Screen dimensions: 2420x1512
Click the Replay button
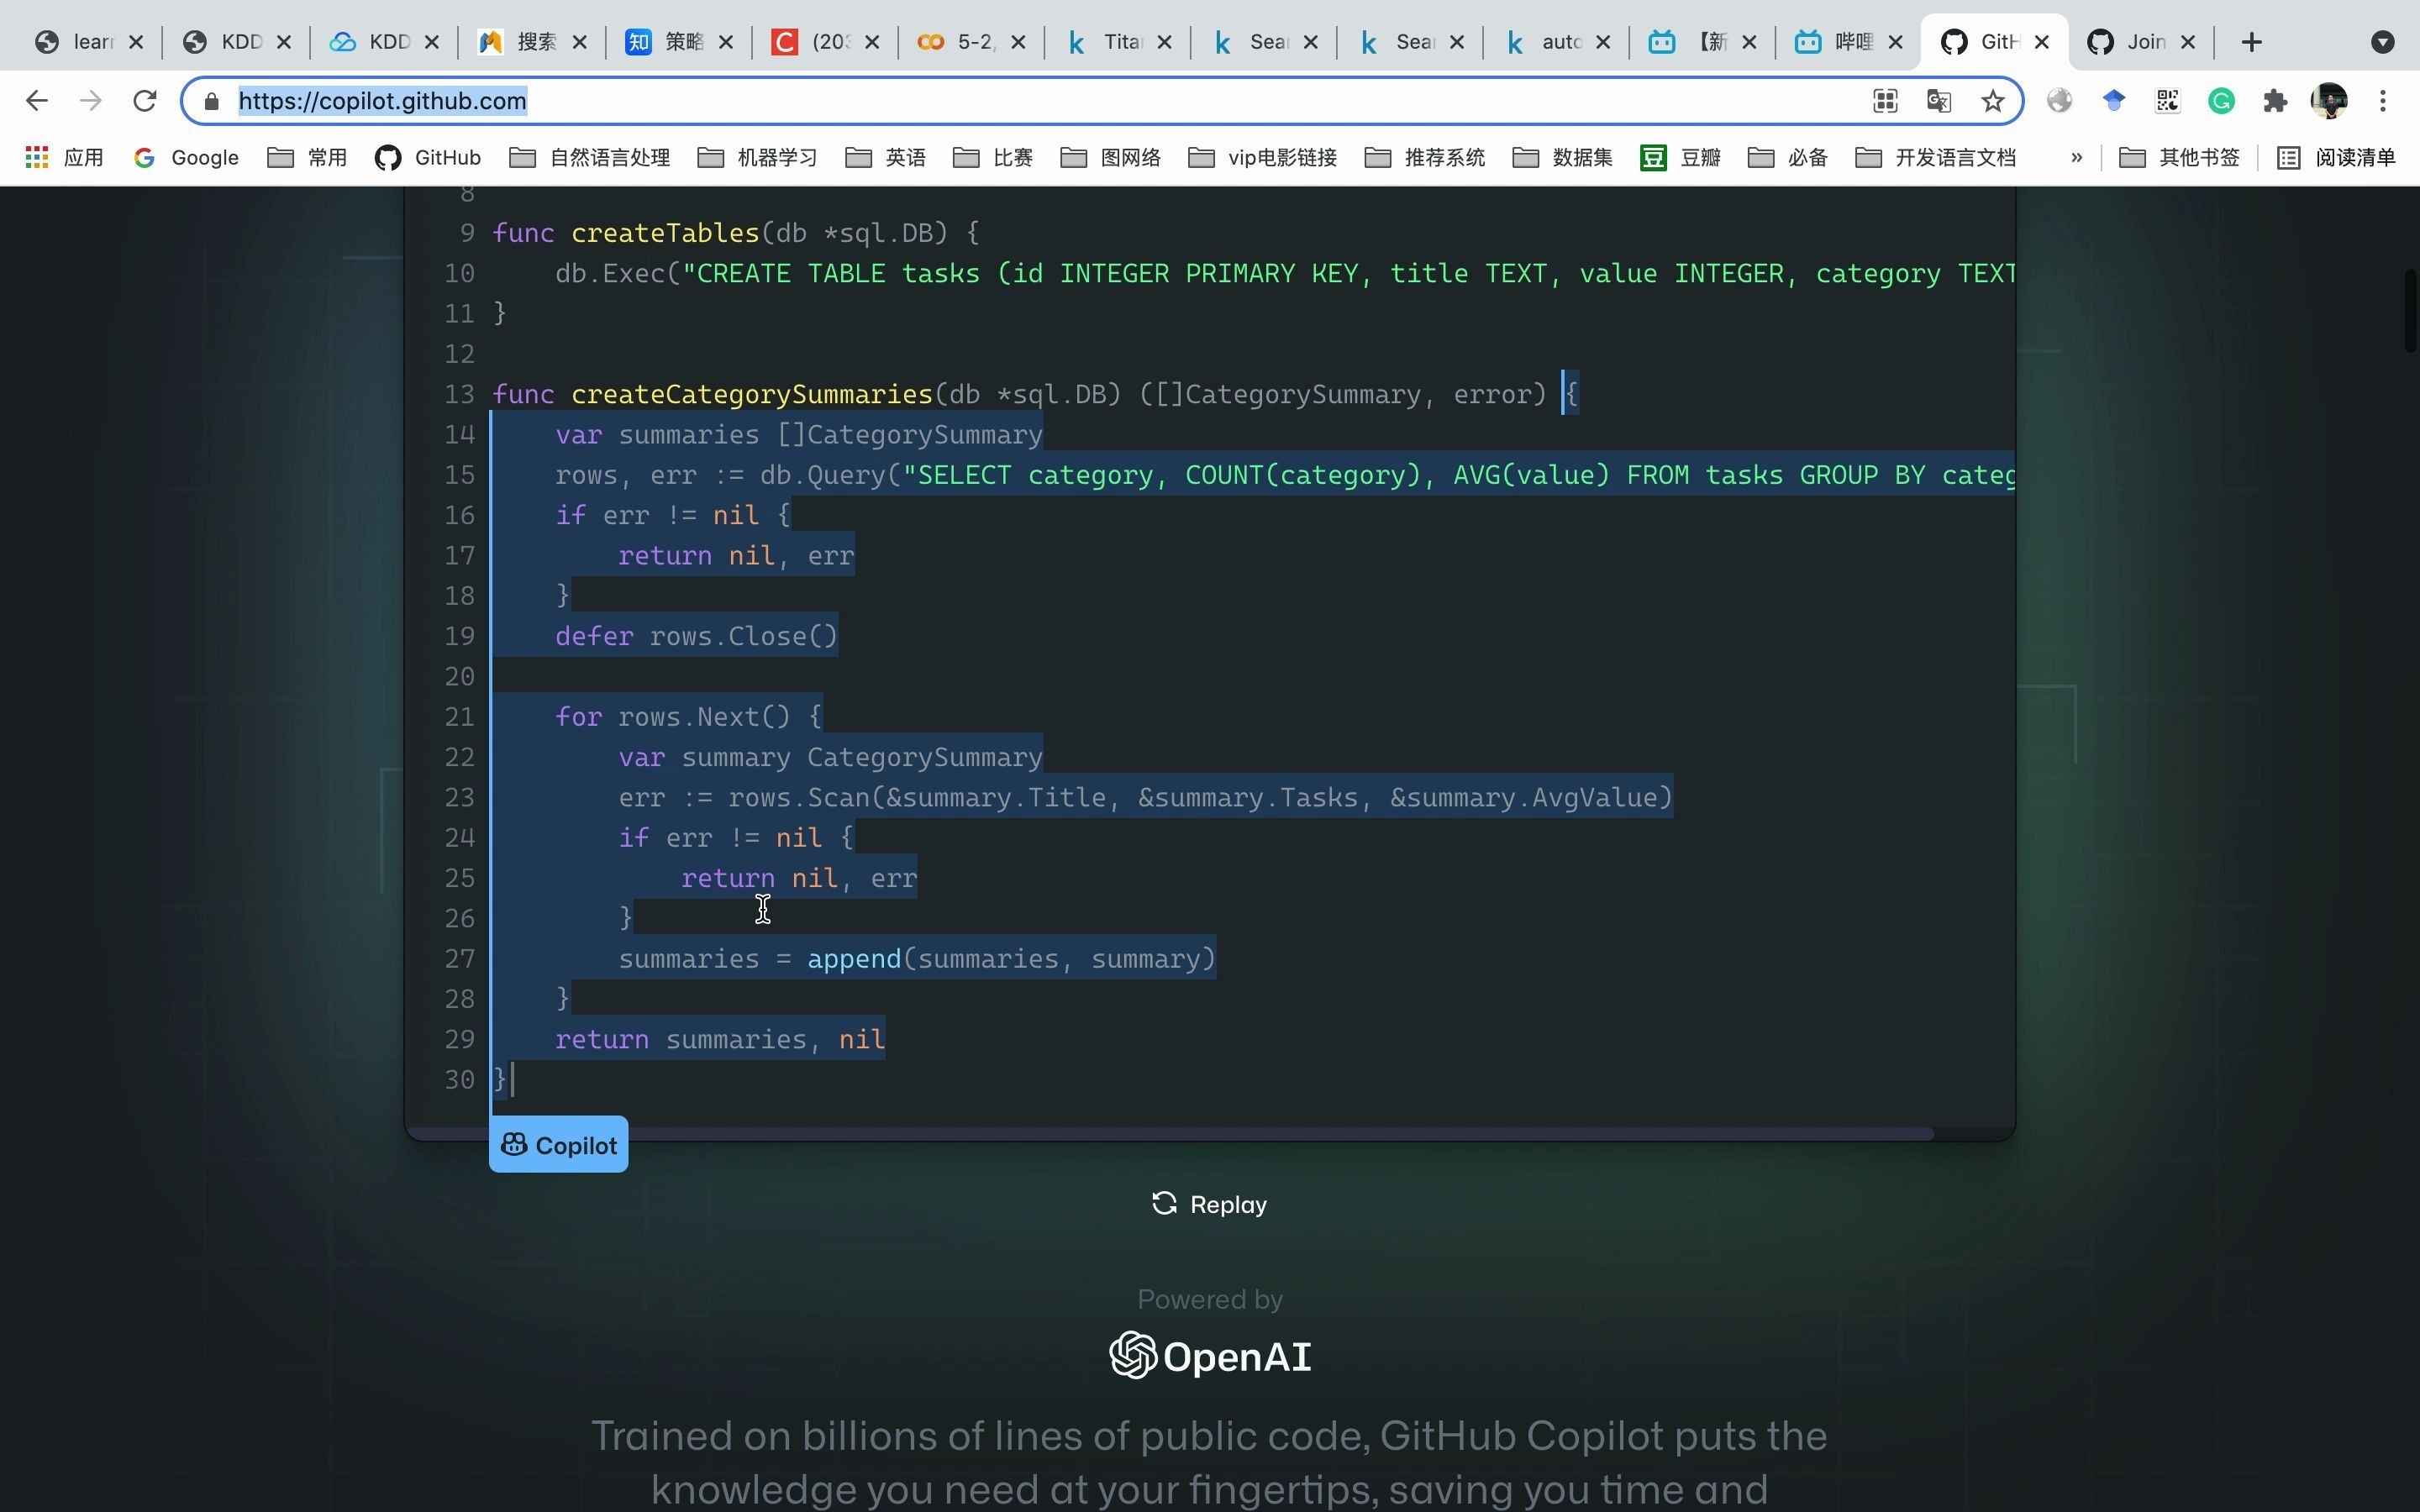[1209, 1204]
